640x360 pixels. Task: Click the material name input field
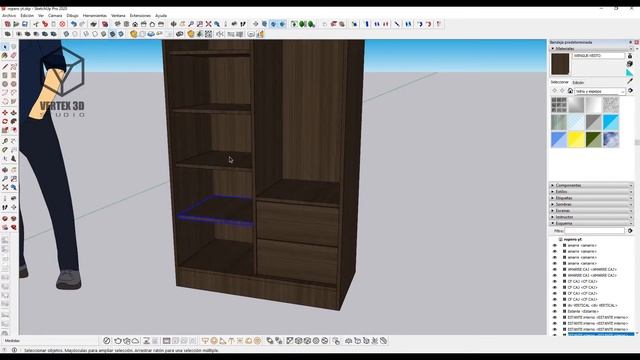click(x=598, y=56)
